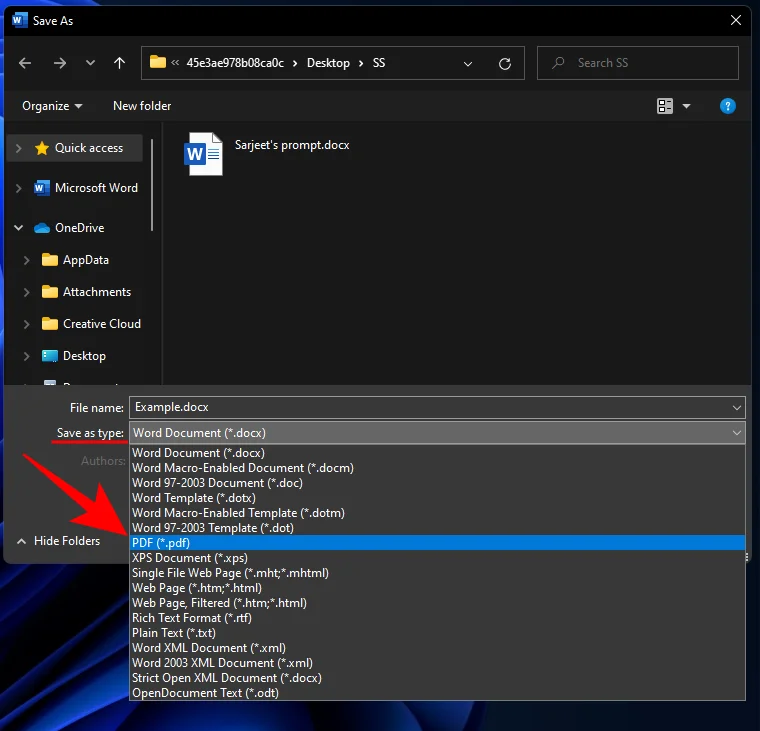Choose Rich Text Format (*.rtf)
Viewport: 760px width, 731px height.
click(437, 618)
